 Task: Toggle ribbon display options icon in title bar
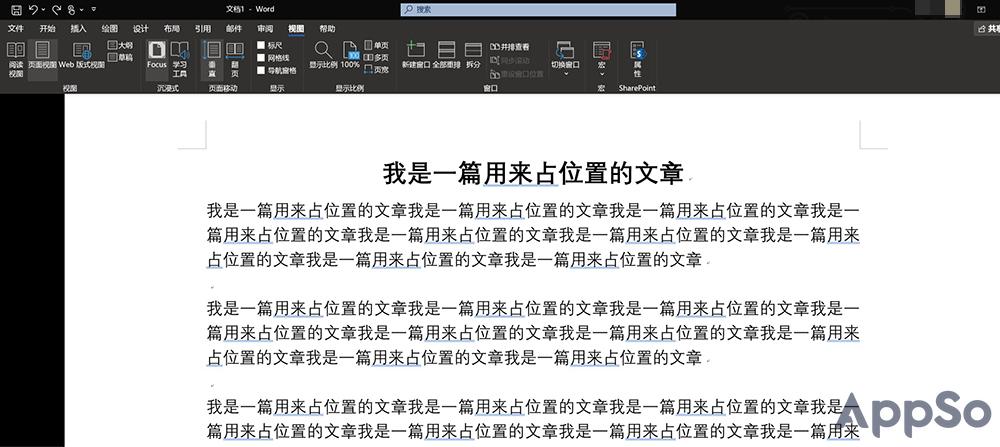(982, 10)
